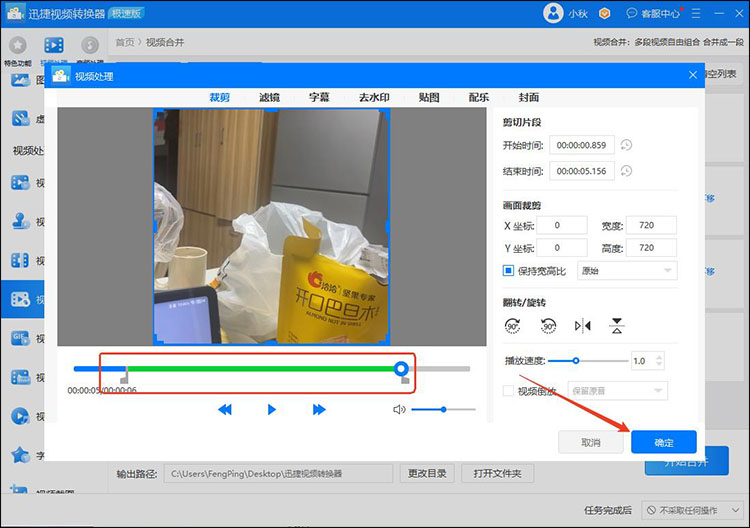Click the 开始时间 input field
Screen dimensions: 750x528
[582, 145]
